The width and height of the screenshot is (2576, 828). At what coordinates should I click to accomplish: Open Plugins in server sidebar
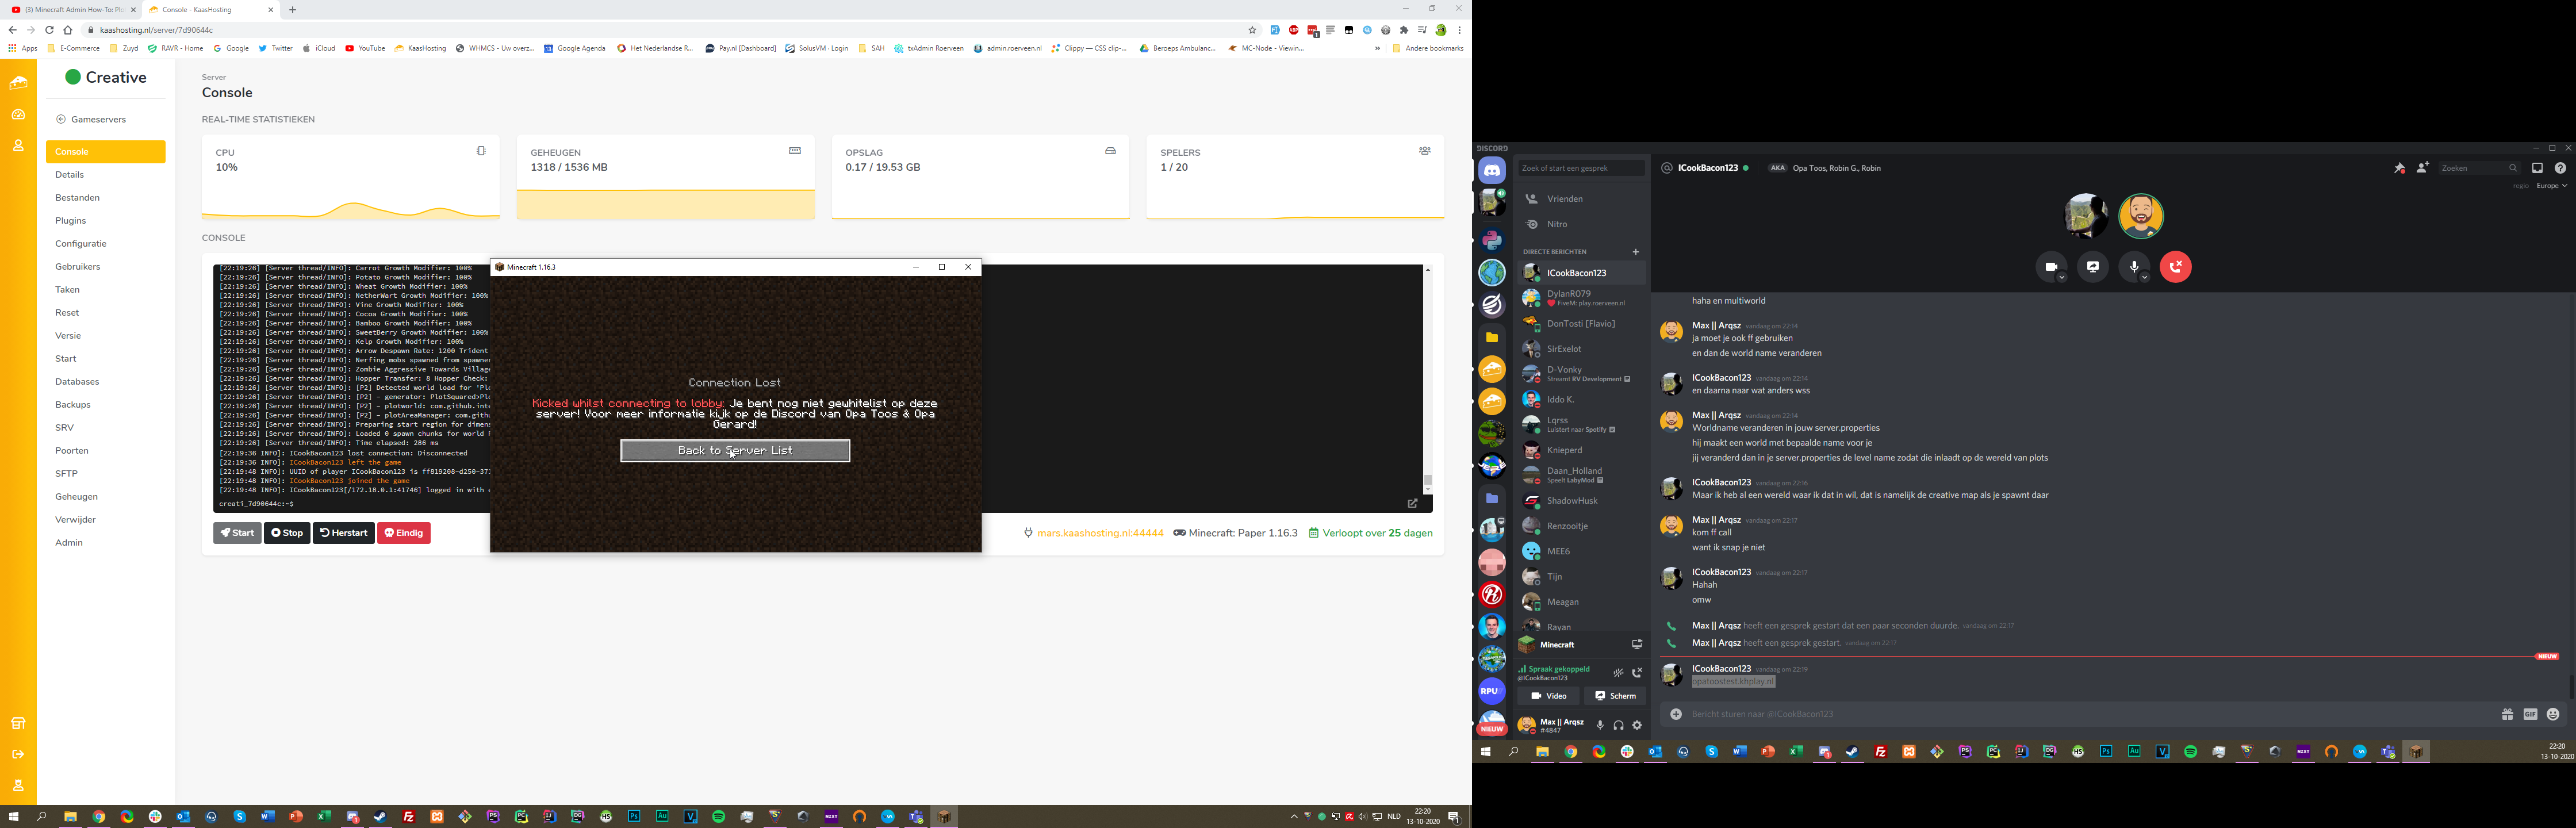[70, 221]
